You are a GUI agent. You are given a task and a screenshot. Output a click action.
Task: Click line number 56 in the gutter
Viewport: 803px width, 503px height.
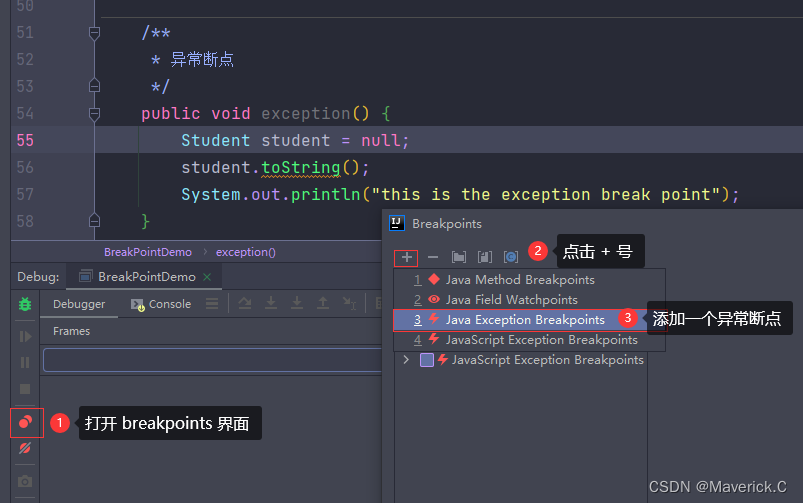[x=25, y=167]
